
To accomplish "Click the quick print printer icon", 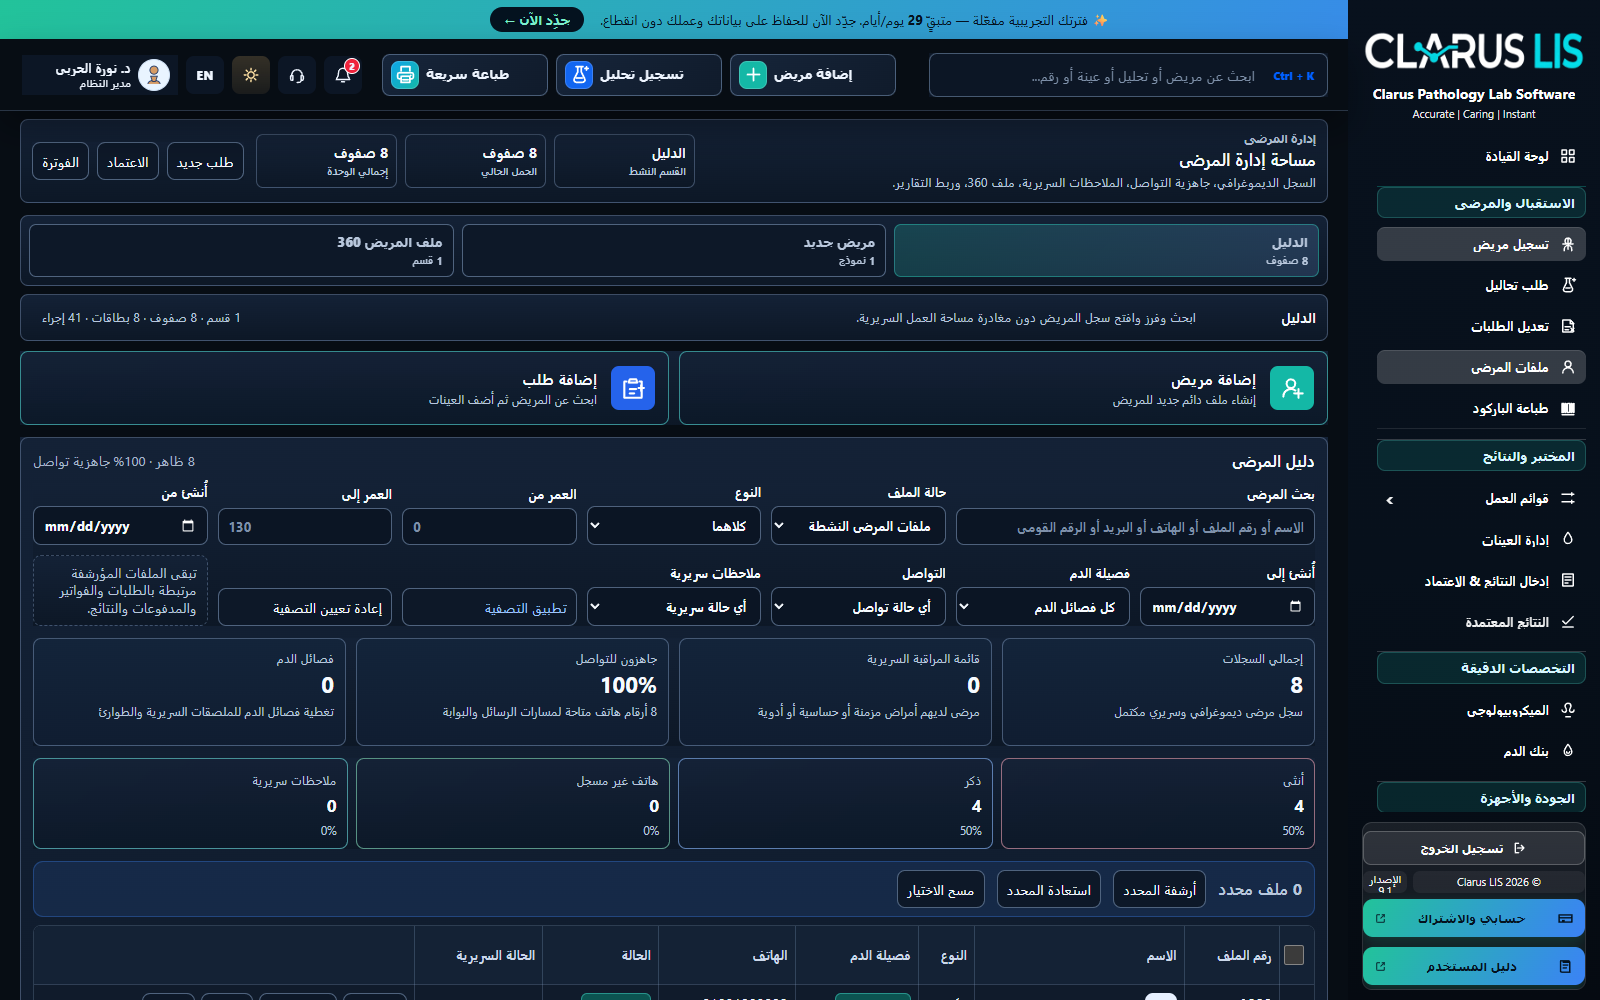I will 405,75.
